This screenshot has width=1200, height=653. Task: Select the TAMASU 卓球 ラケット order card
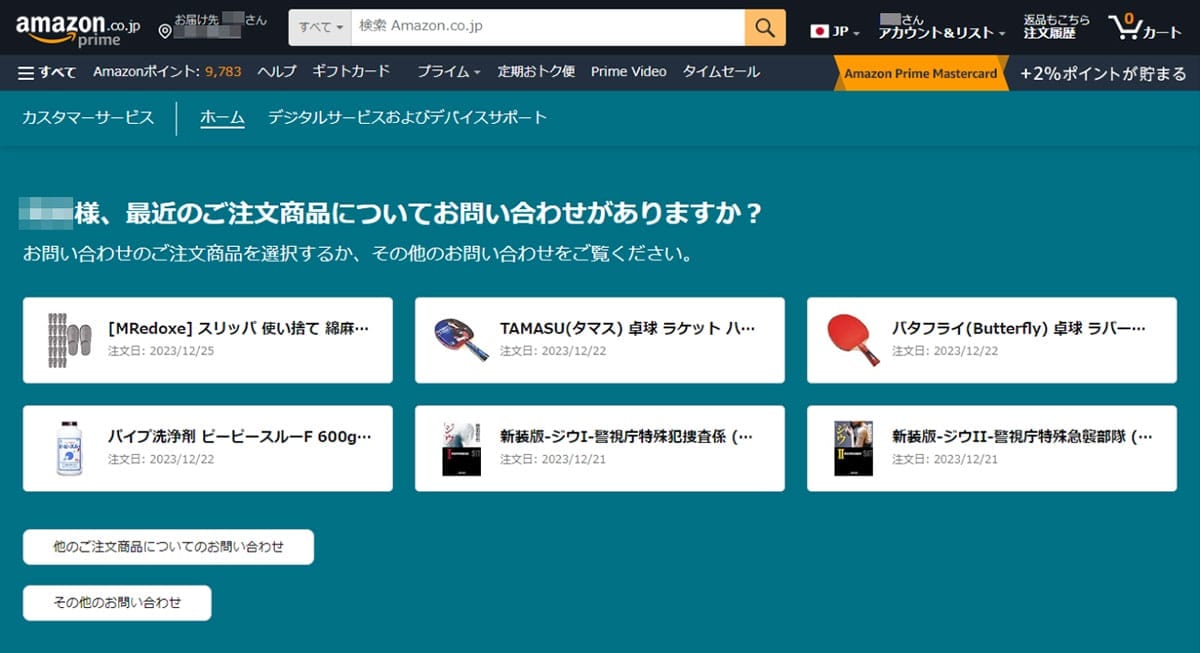[x=598, y=340]
